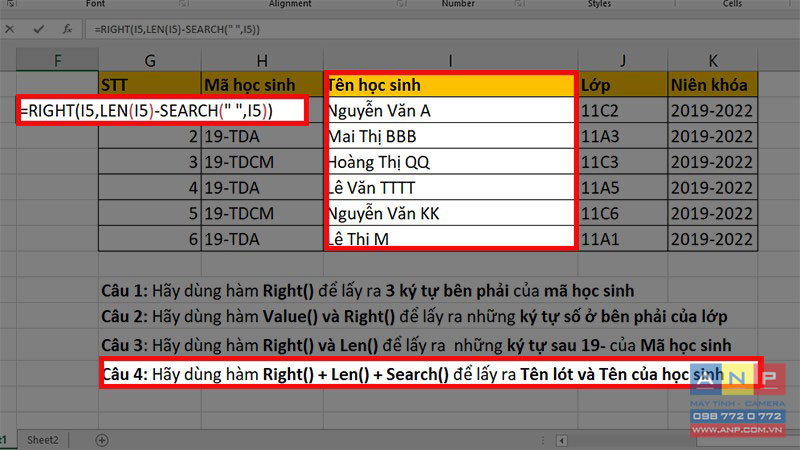Select class cell 11A3
This screenshot has width=800, height=450.
[622, 136]
